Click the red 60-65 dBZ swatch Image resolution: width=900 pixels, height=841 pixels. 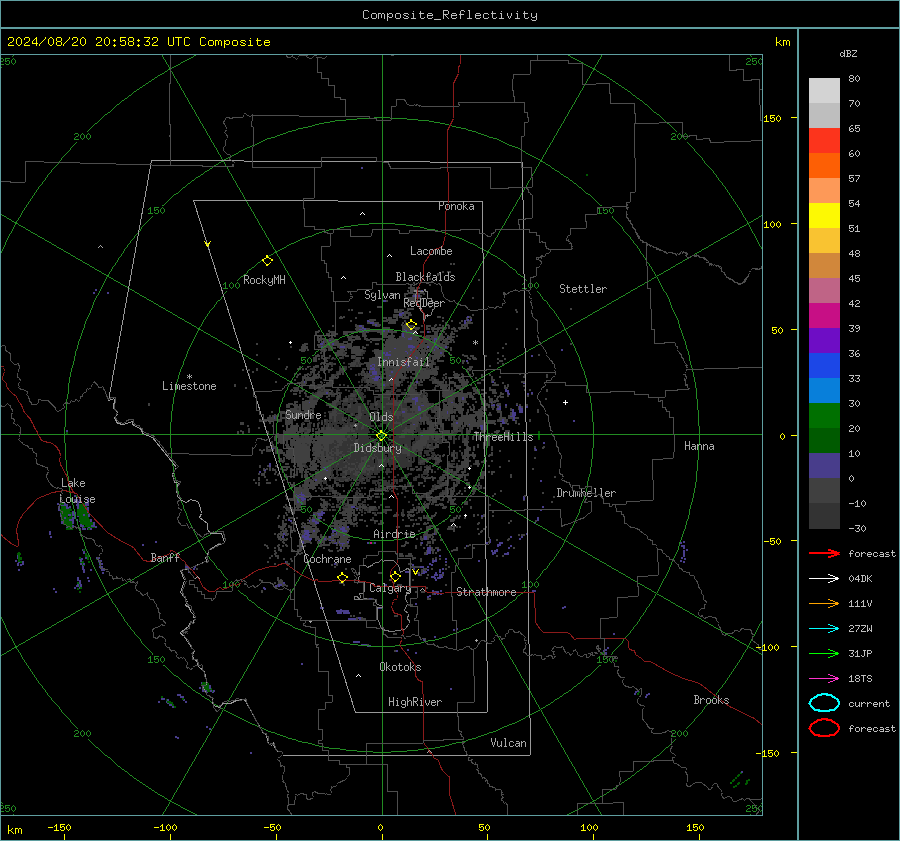[824, 140]
